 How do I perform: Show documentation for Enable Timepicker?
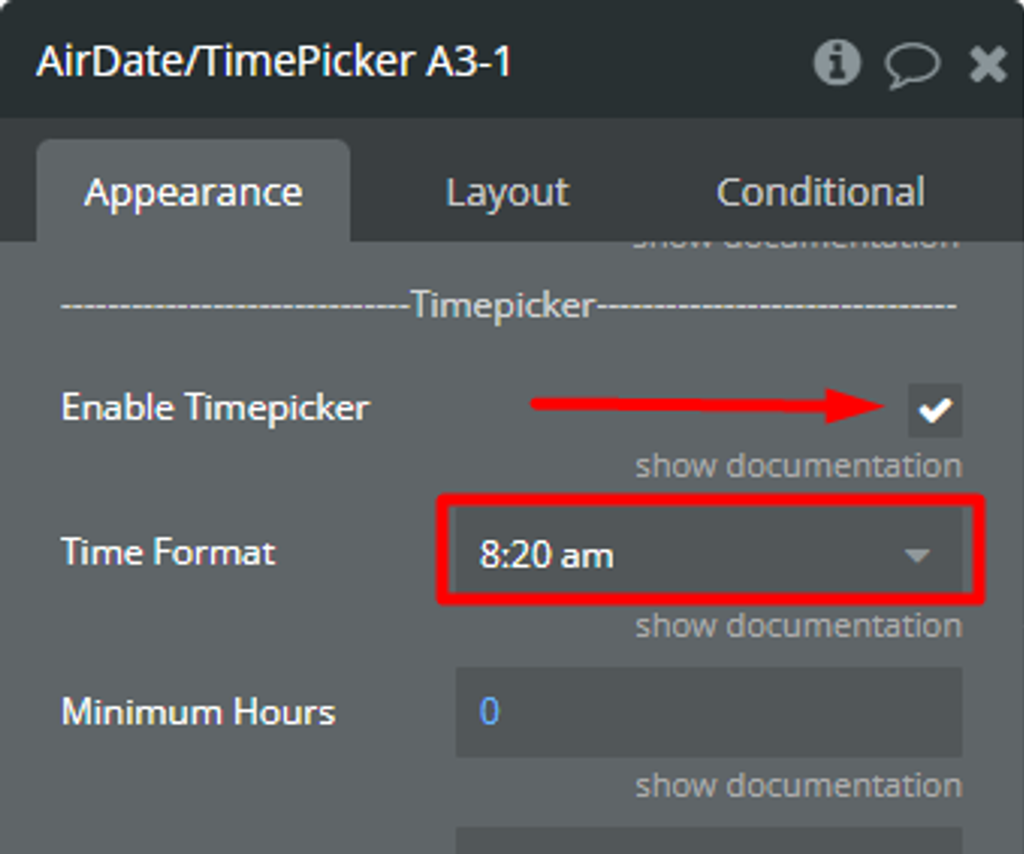pos(798,466)
